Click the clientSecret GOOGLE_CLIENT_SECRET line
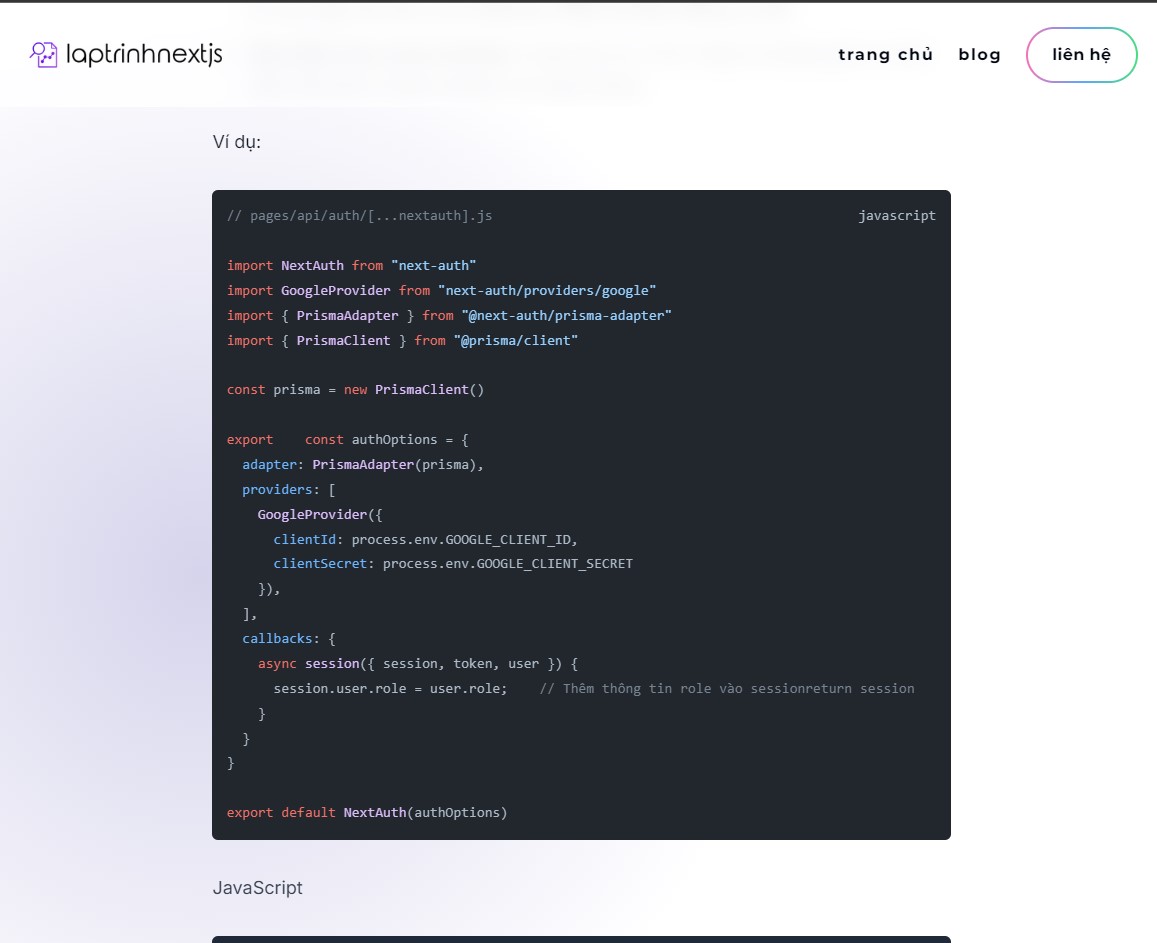The width and height of the screenshot is (1157, 943). (x=453, y=564)
